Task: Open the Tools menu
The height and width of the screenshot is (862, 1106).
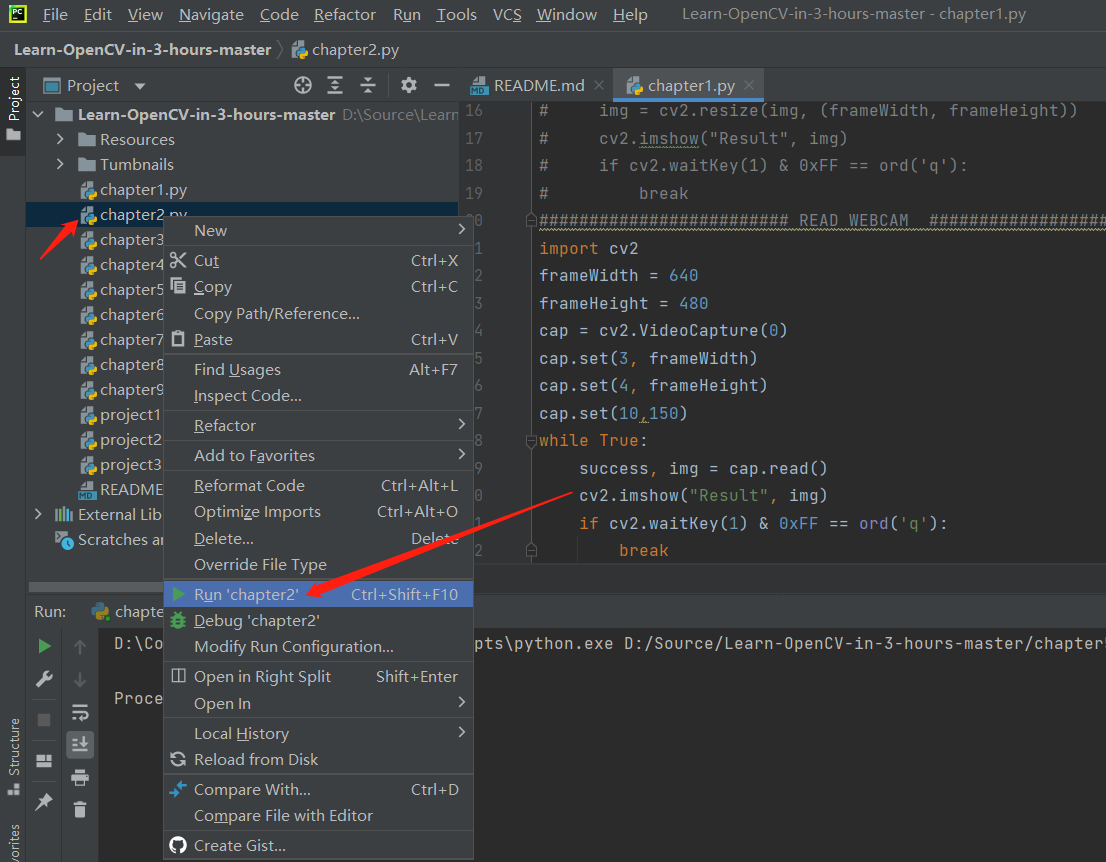Action: click(x=456, y=14)
